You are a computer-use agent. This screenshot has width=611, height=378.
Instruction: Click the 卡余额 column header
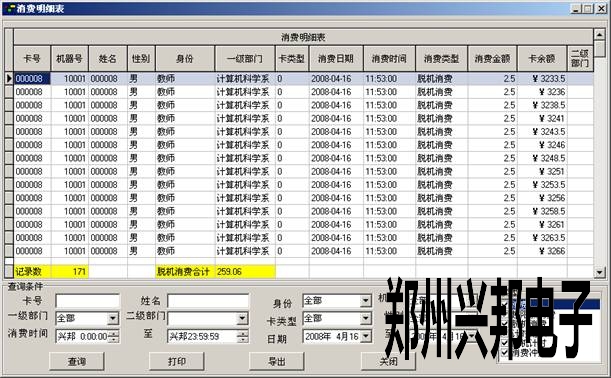point(542,58)
